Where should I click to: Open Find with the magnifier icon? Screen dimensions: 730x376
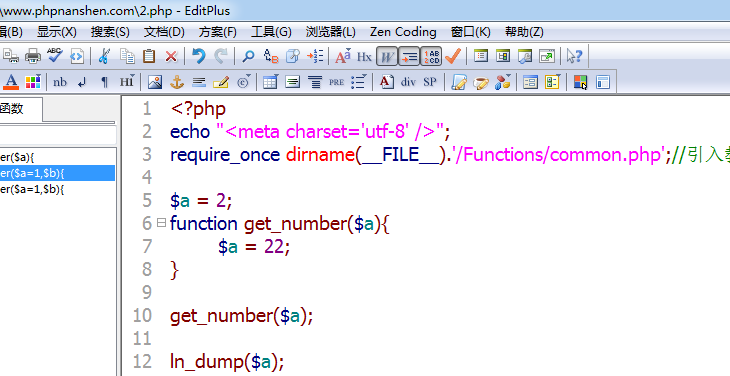pyautogui.click(x=248, y=56)
